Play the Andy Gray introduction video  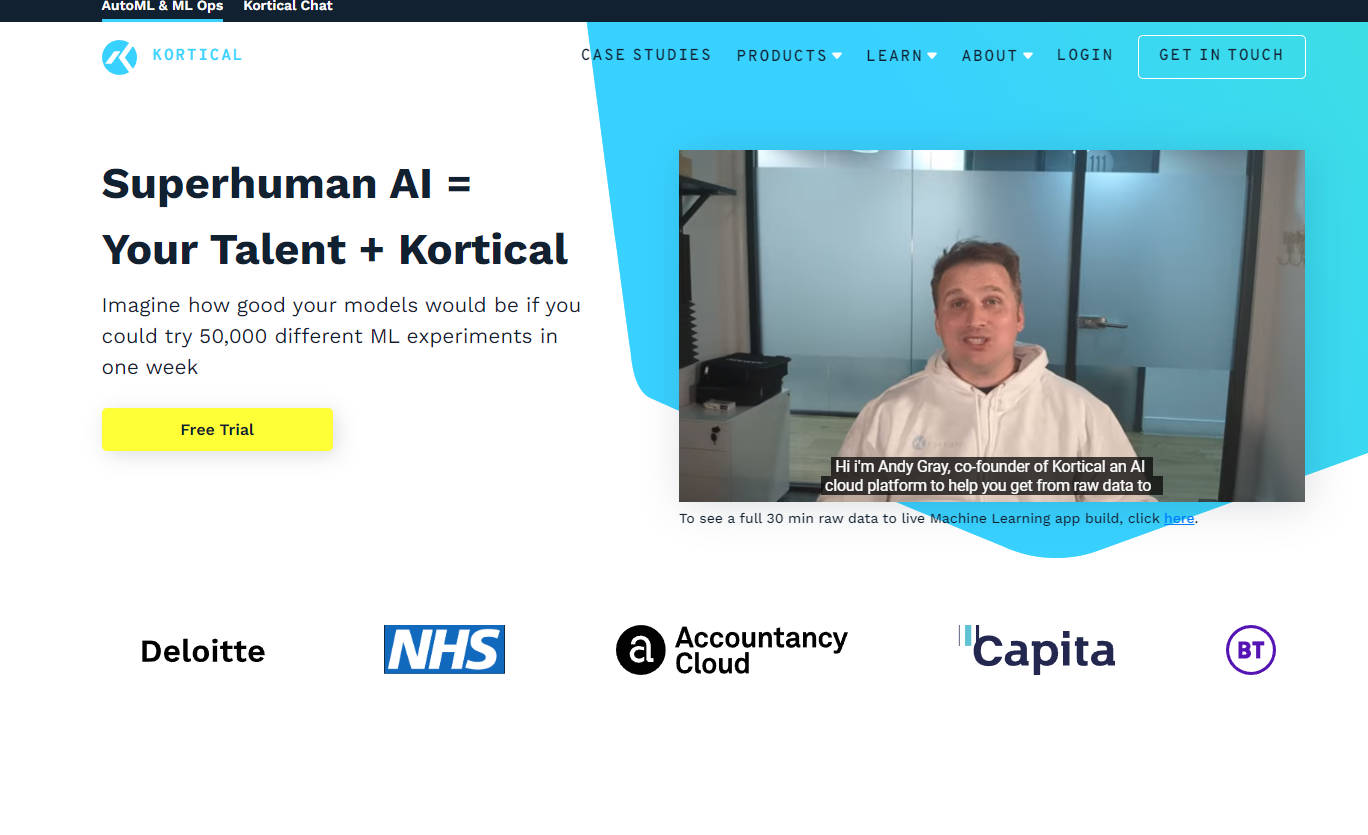(991, 326)
